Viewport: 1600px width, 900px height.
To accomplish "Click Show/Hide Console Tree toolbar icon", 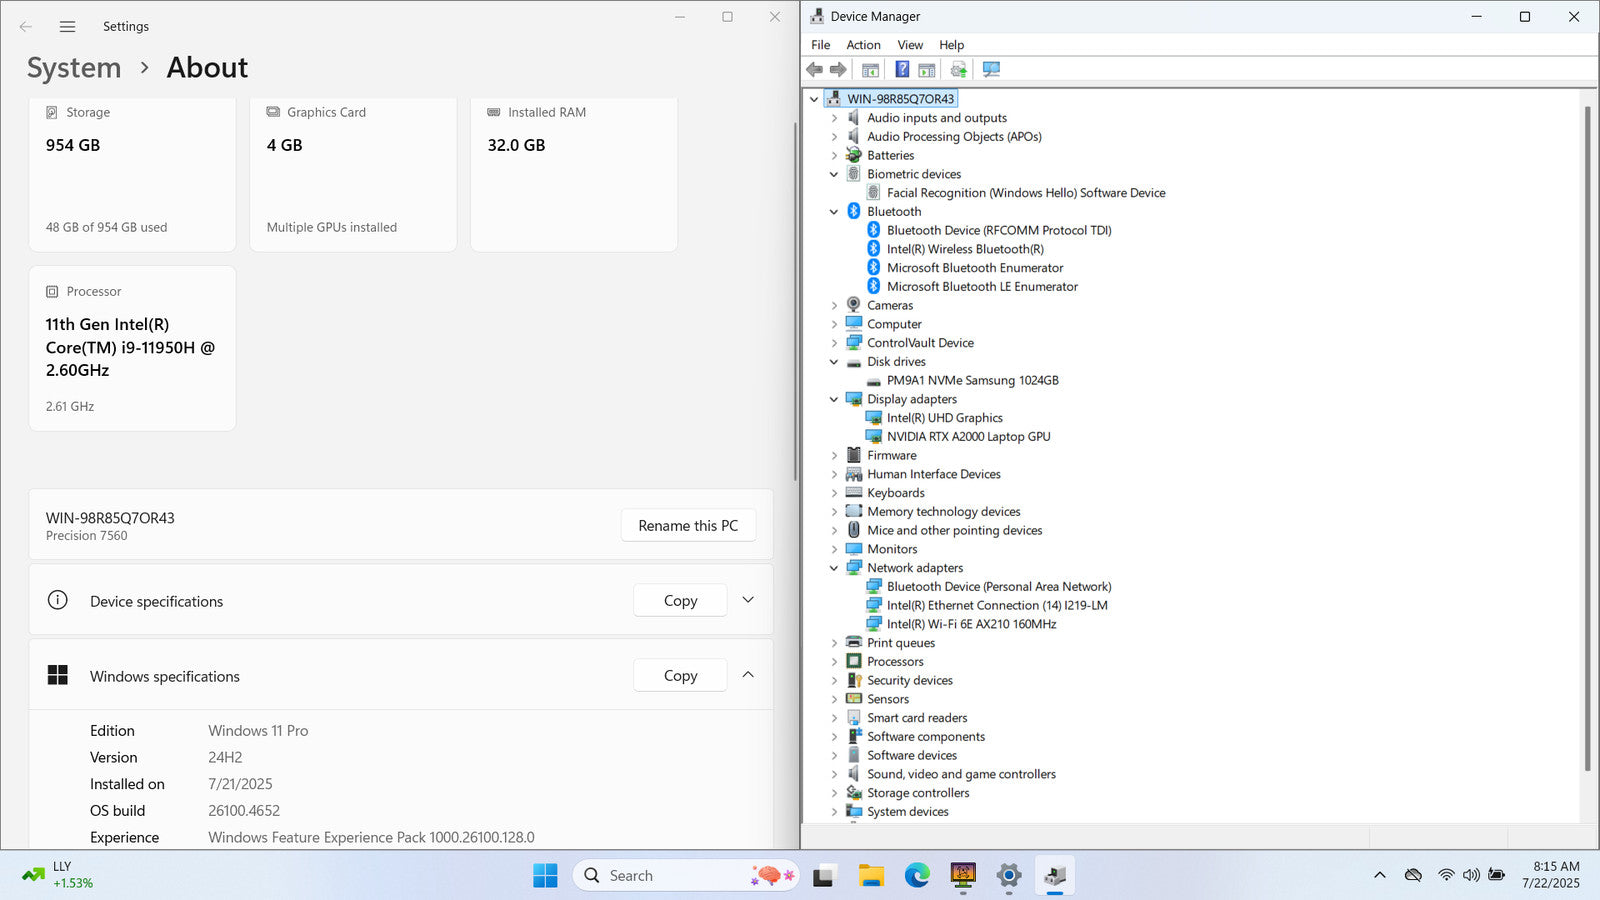I will point(870,70).
